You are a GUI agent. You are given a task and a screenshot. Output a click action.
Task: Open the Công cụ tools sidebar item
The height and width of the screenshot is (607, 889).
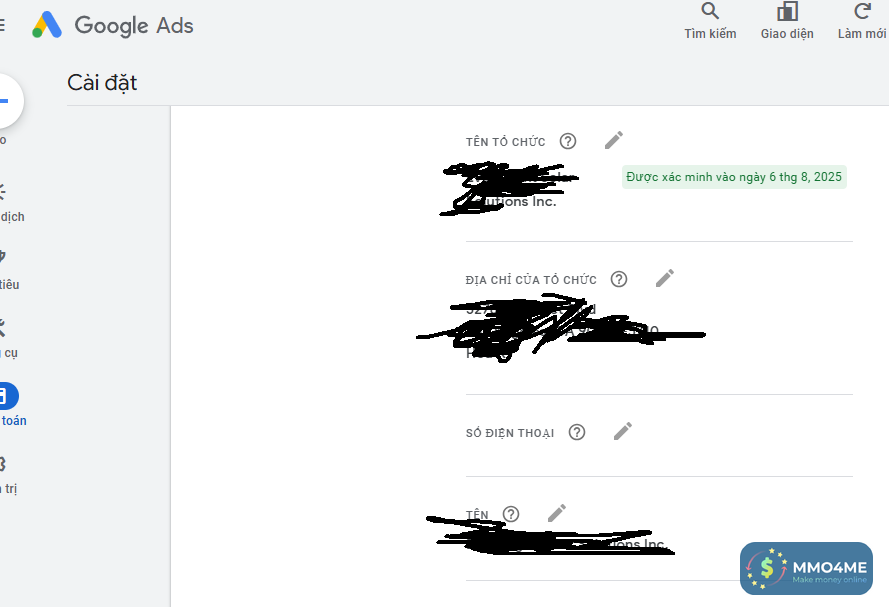click(x=9, y=338)
